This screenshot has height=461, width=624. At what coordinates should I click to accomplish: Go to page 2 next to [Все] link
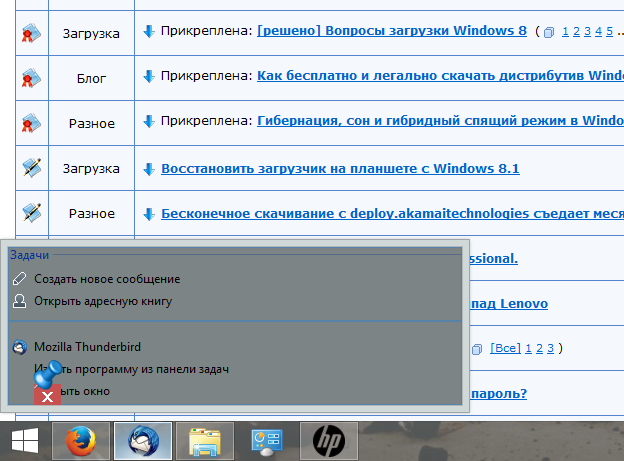click(x=539, y=349)
